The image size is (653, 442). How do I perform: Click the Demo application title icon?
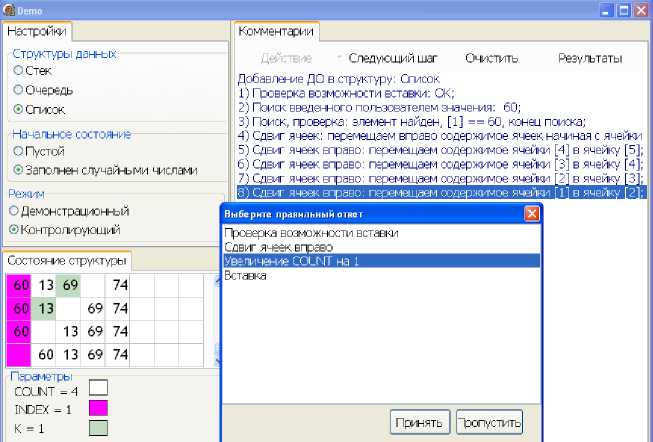9,9
